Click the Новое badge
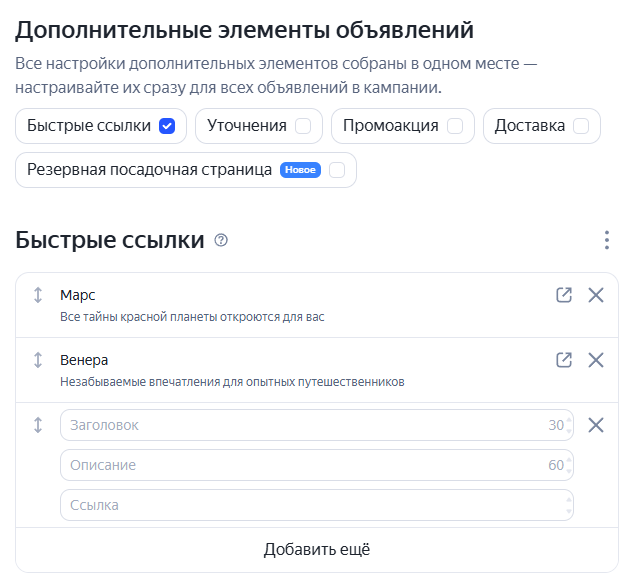The image size is (629, 587). click(x=300, y=170)
